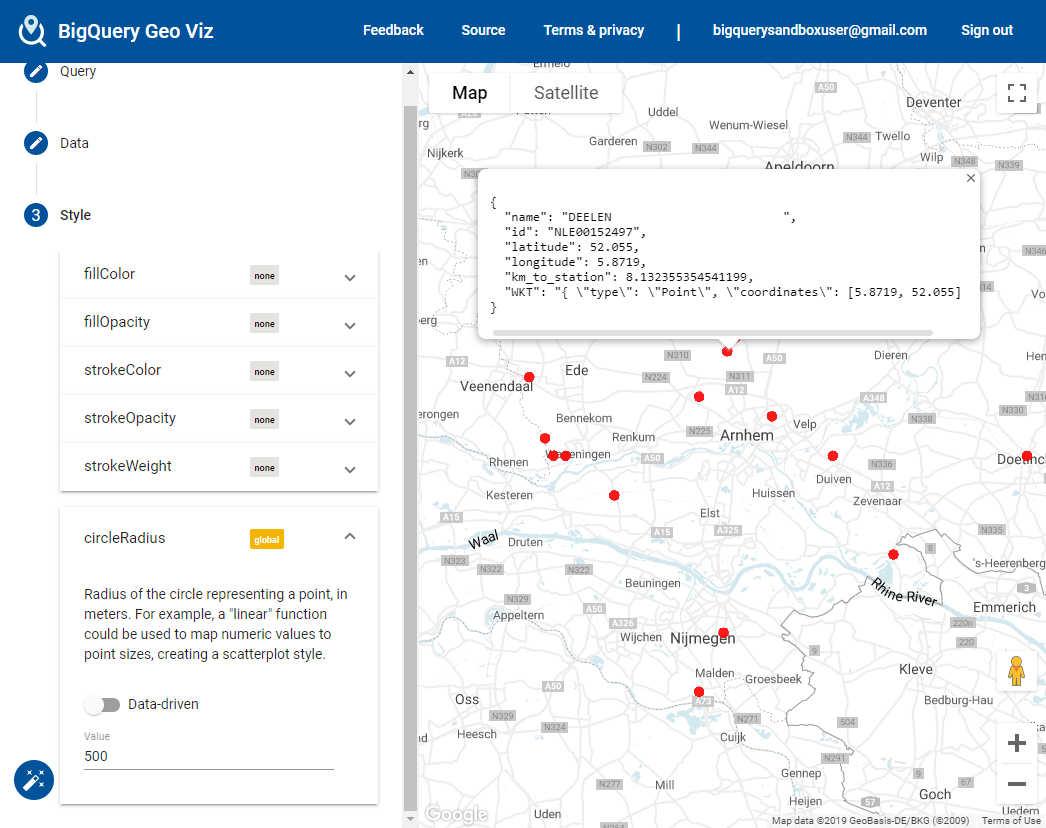Click the scrollbar up arrow

(410, 72)
